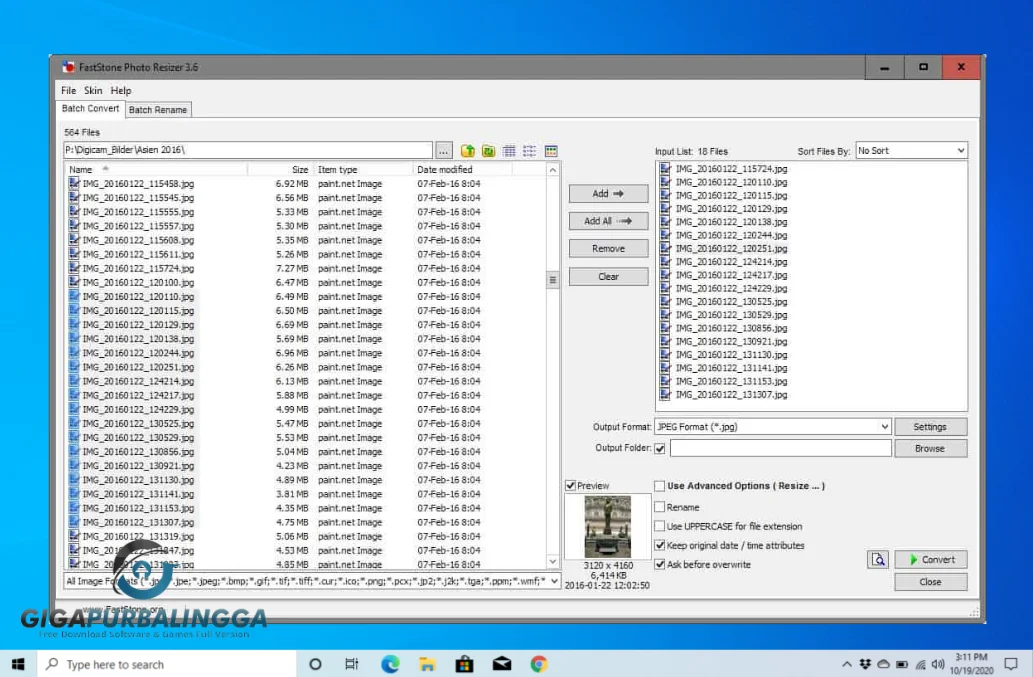Uncheck Ask before overwrite
The height and width of the screenshot is (677, 1033).
pos(658,563)
